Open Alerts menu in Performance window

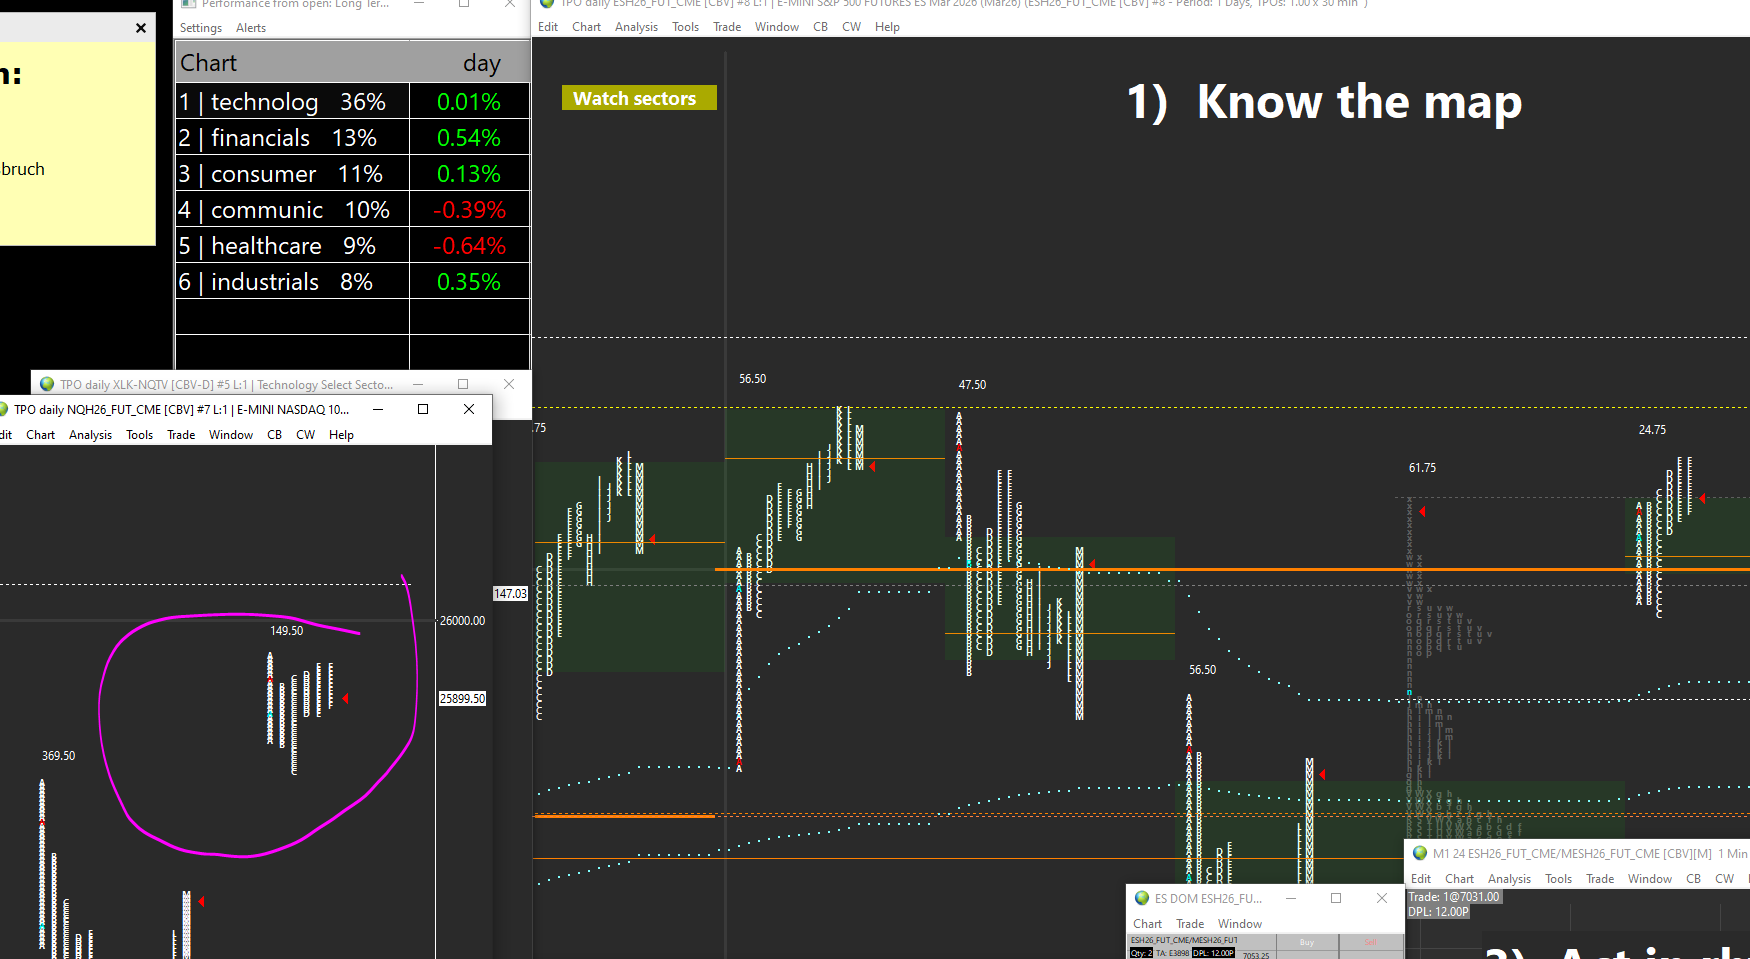pyautogui.click(x=251, y=28)
